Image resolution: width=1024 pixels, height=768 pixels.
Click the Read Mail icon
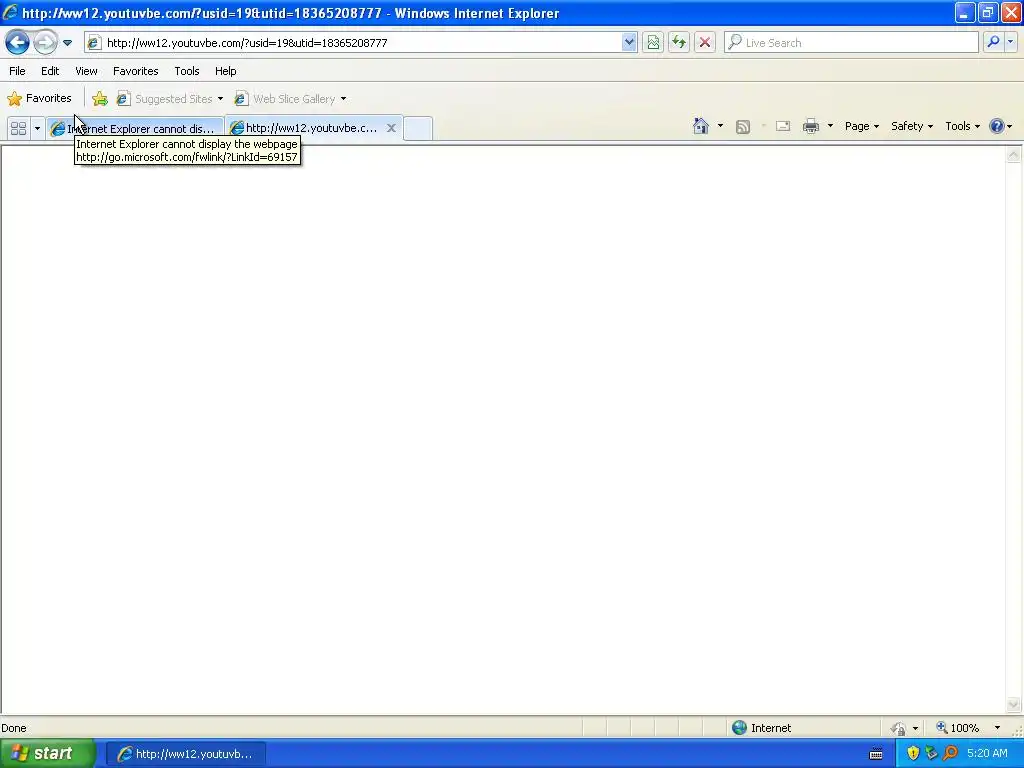coord(783,126)
